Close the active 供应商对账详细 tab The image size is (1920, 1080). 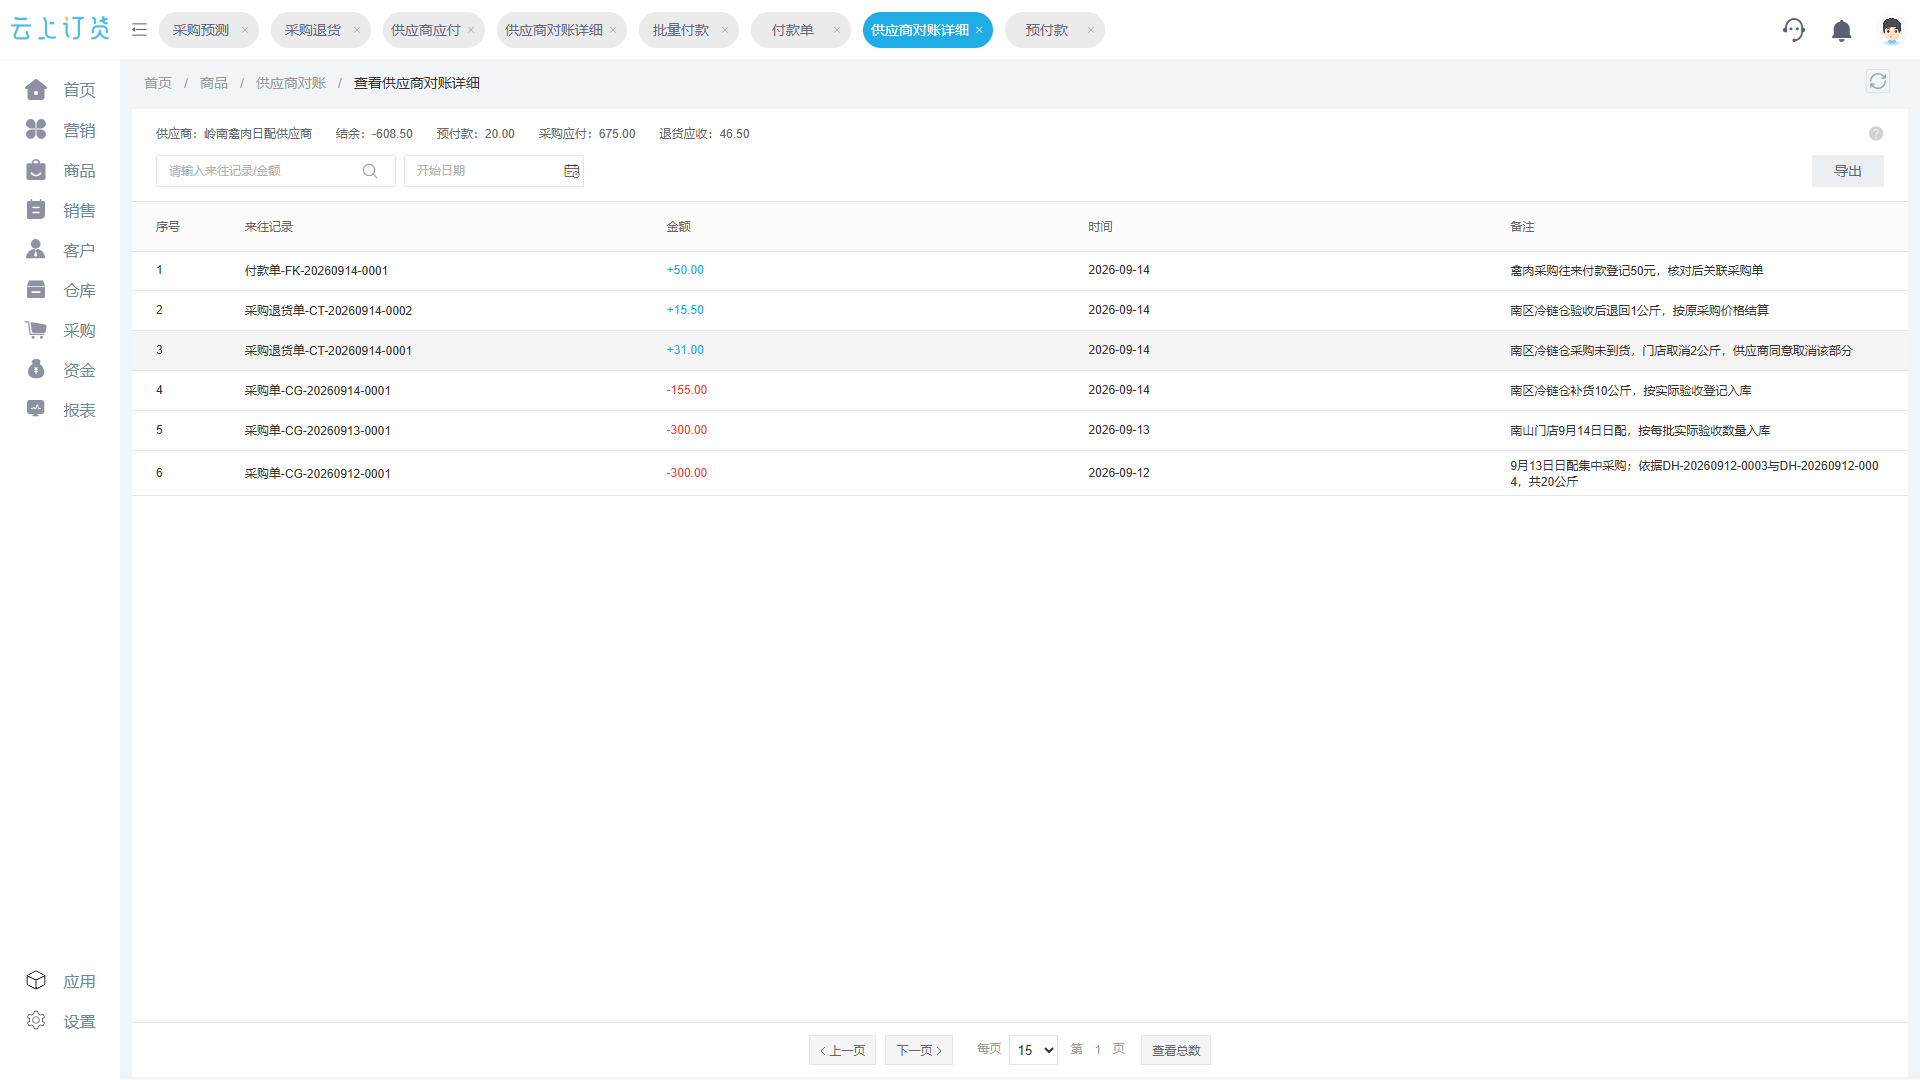979,30
